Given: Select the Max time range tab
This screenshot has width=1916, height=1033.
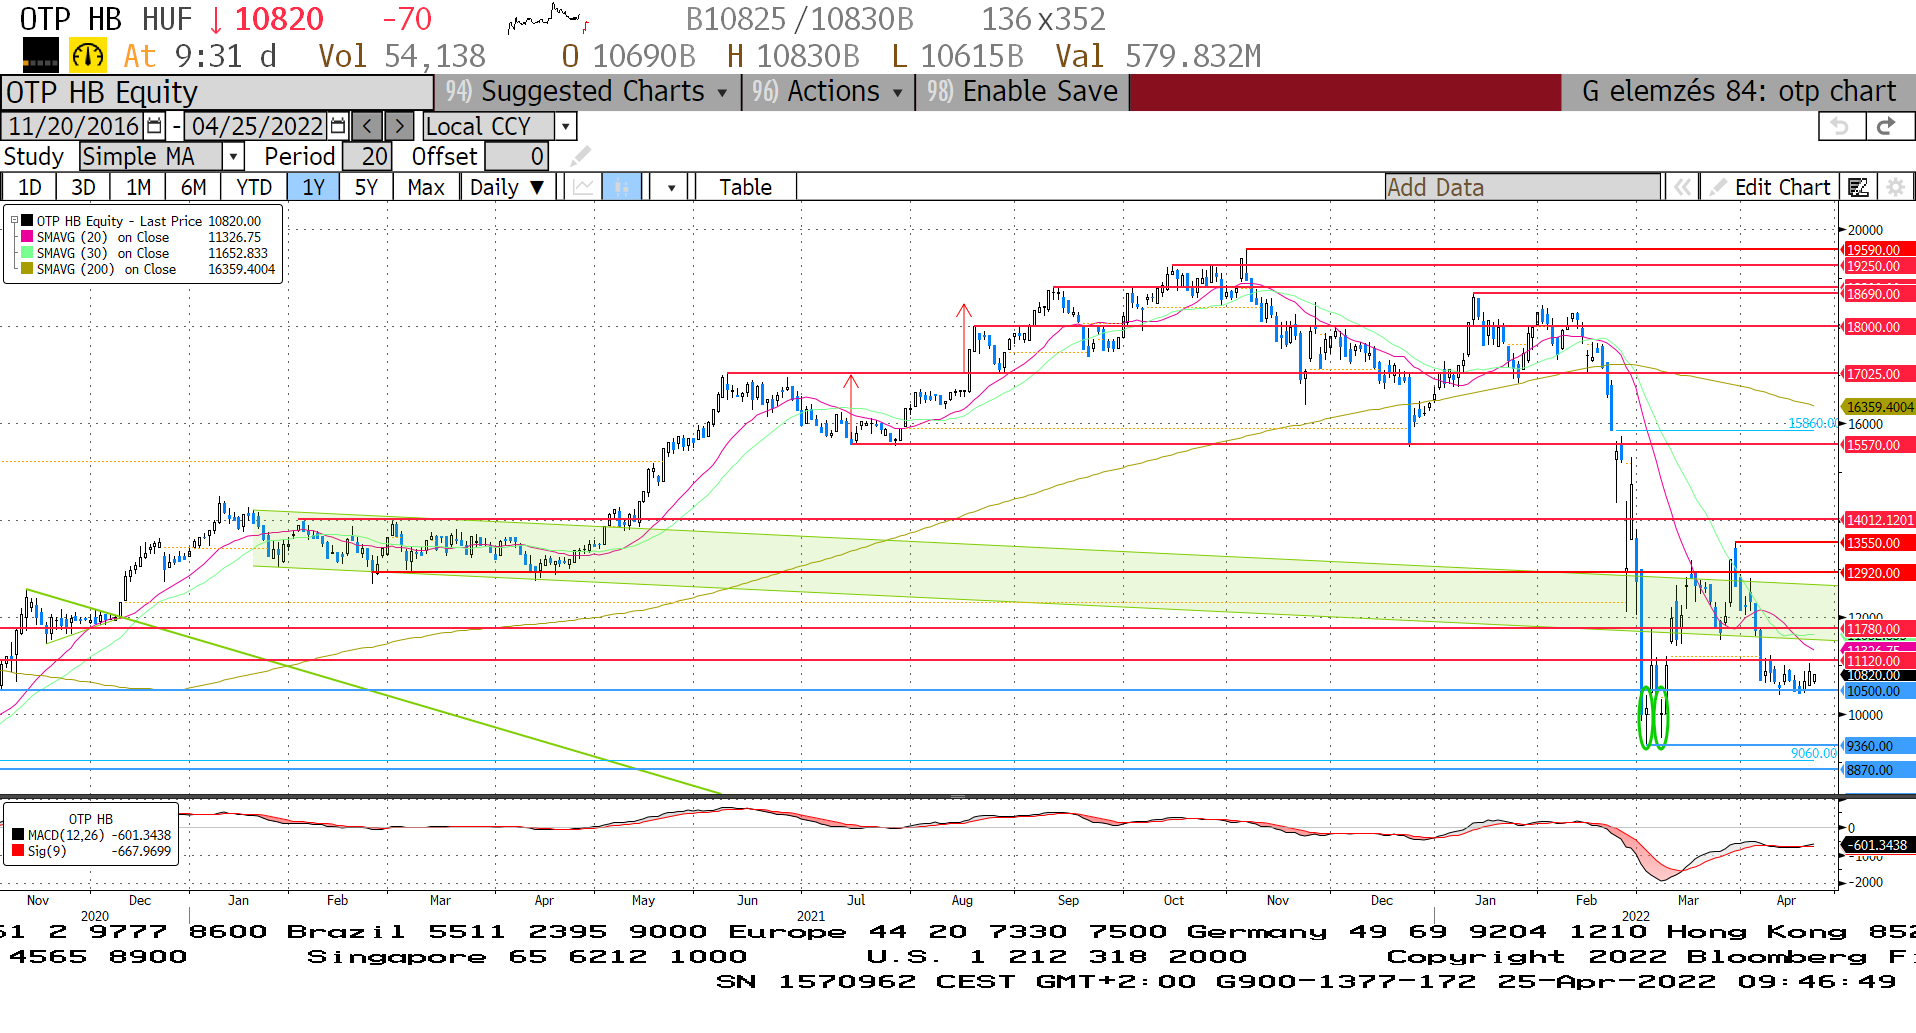Looking at the screenshot, I should tap(426, 187).
